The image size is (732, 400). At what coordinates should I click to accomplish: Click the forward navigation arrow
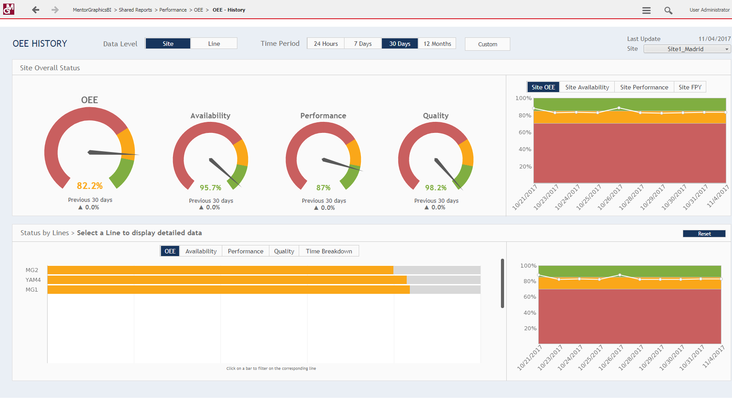(55, 10)
